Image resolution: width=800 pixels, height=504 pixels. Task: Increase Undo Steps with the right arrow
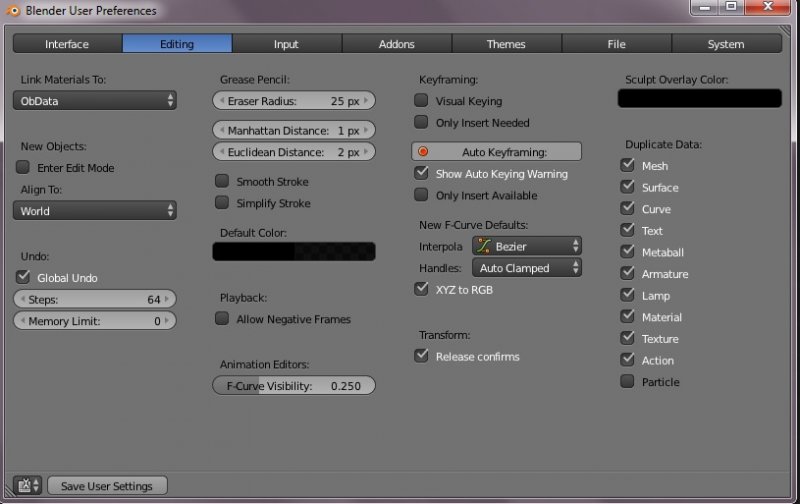(x=167, y=299)
